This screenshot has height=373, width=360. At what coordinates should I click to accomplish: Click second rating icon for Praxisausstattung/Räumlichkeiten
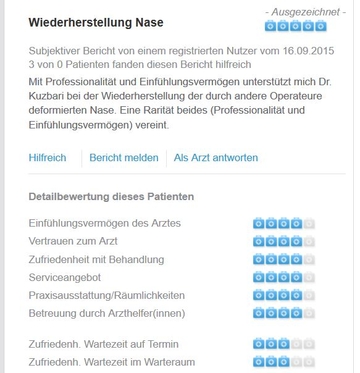tap(271, 295)
